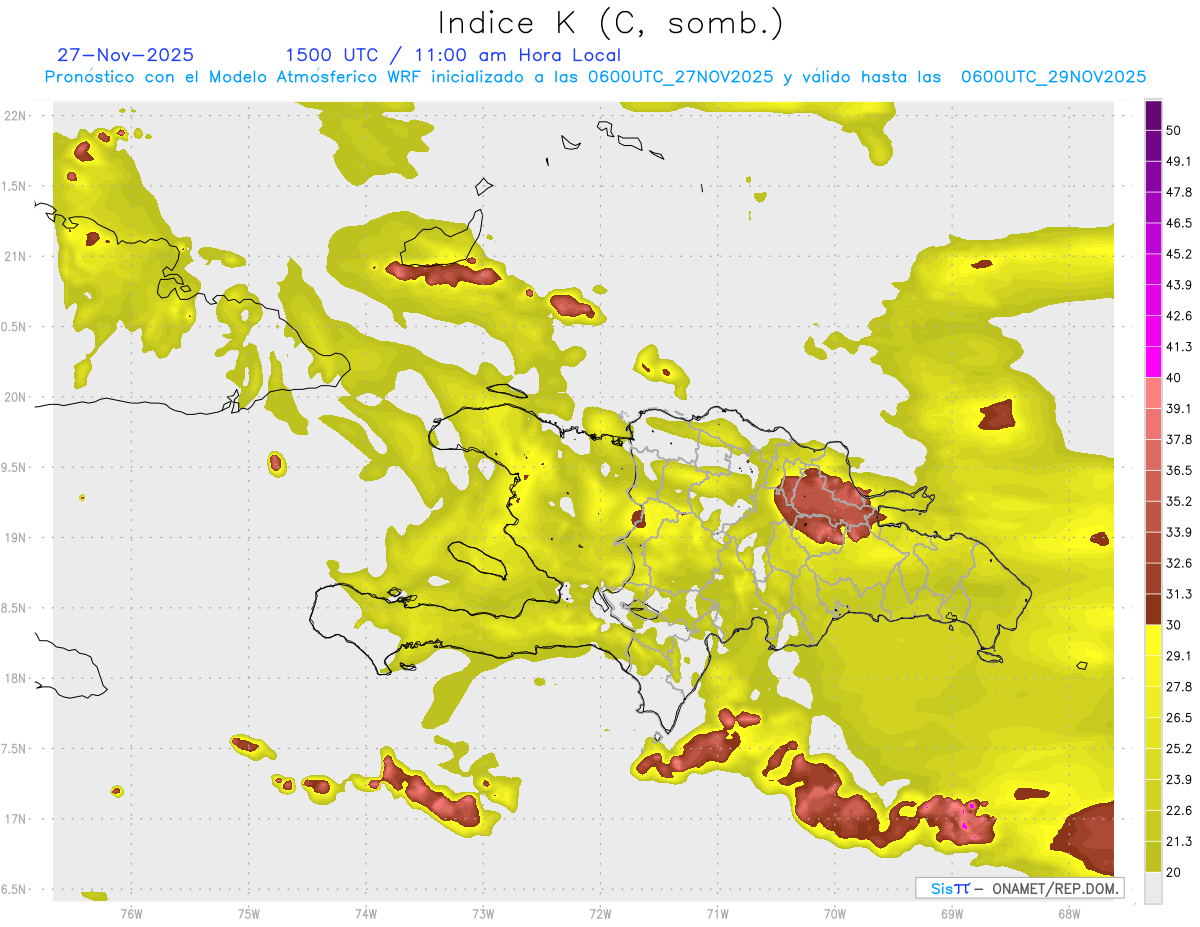Click the legend value '21.3'
This screenshot has width=1200, height=927.
click(x=1179, y=842)
